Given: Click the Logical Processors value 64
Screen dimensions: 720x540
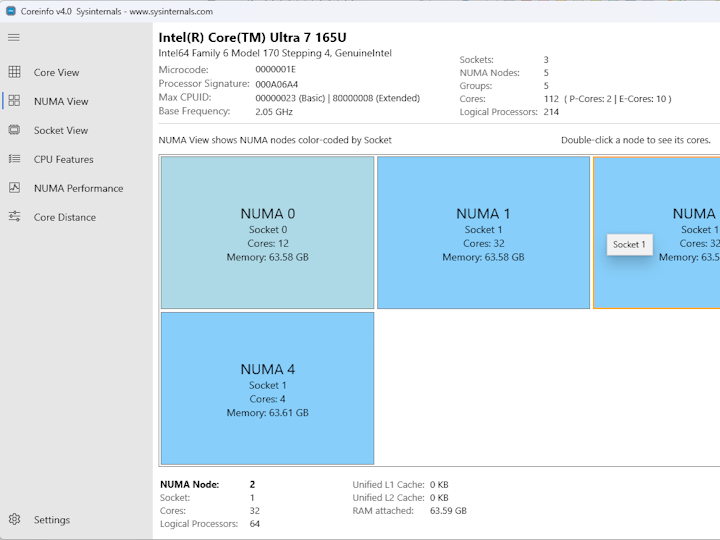Looking at the screenshot, I should coord(255,523).
